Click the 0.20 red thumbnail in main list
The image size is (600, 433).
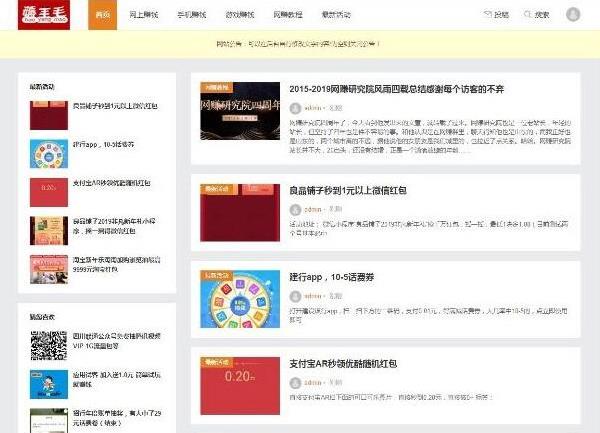[240, 386]
